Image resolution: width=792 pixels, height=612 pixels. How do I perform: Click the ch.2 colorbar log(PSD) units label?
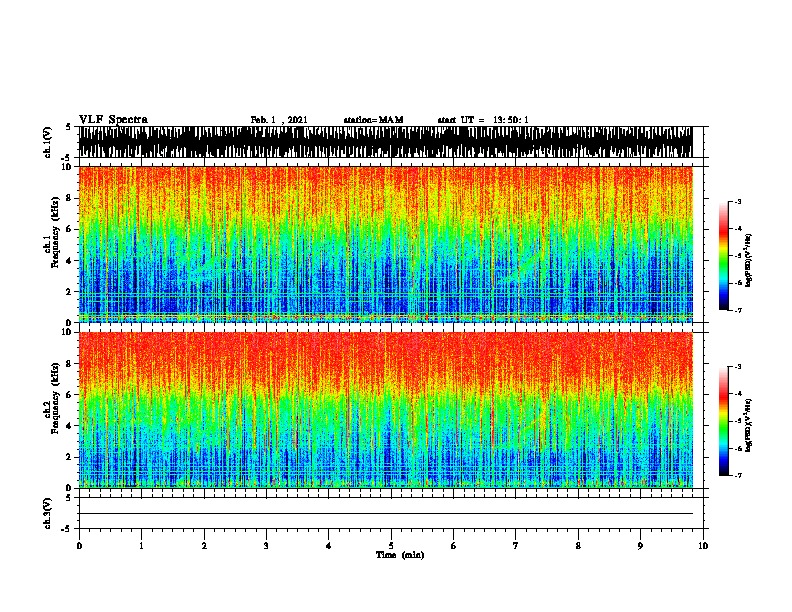click(748, 425)
